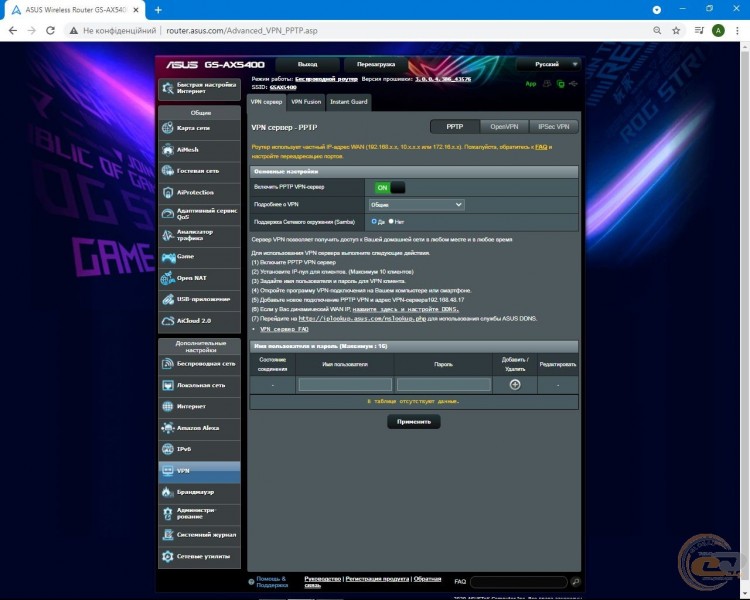Select Samba support "Нет" radio button

click(391, 222)
